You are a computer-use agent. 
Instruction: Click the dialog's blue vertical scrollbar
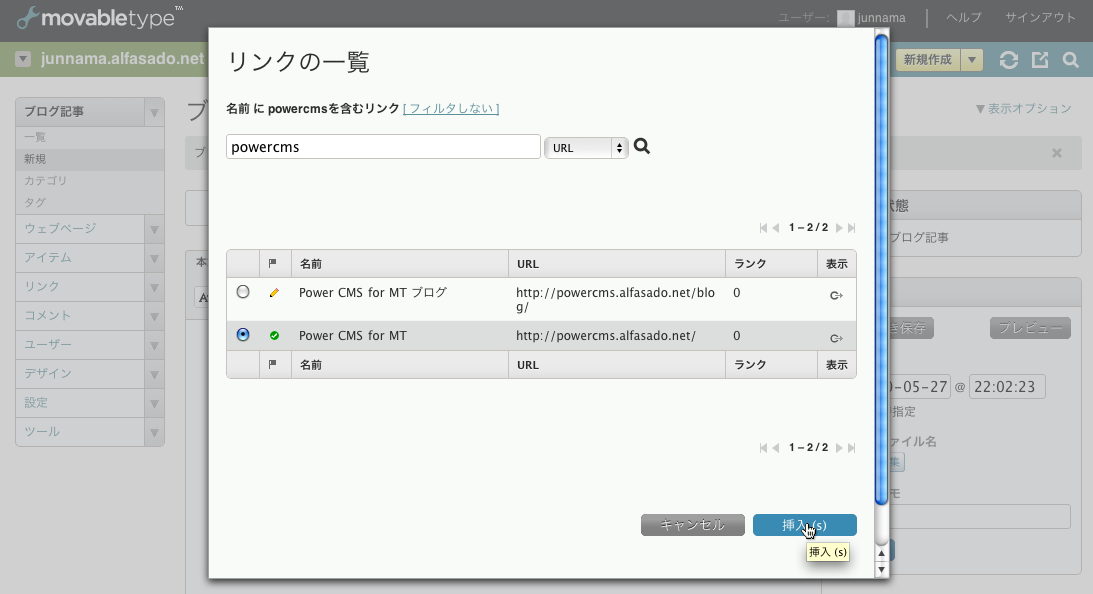tap(881, 268)
